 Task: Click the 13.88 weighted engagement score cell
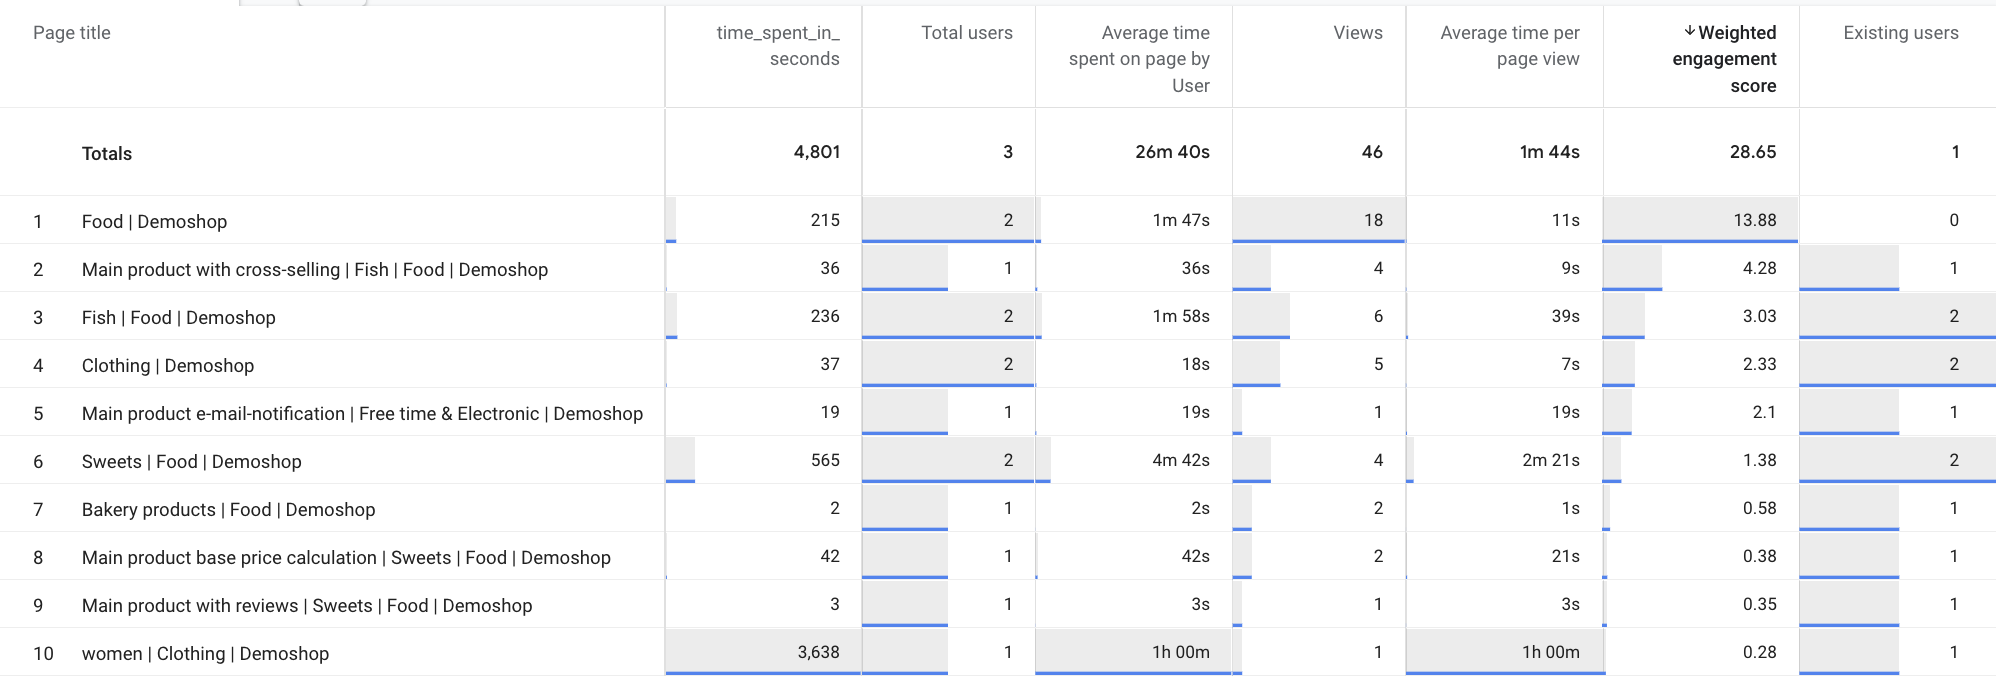[1754, 220]
